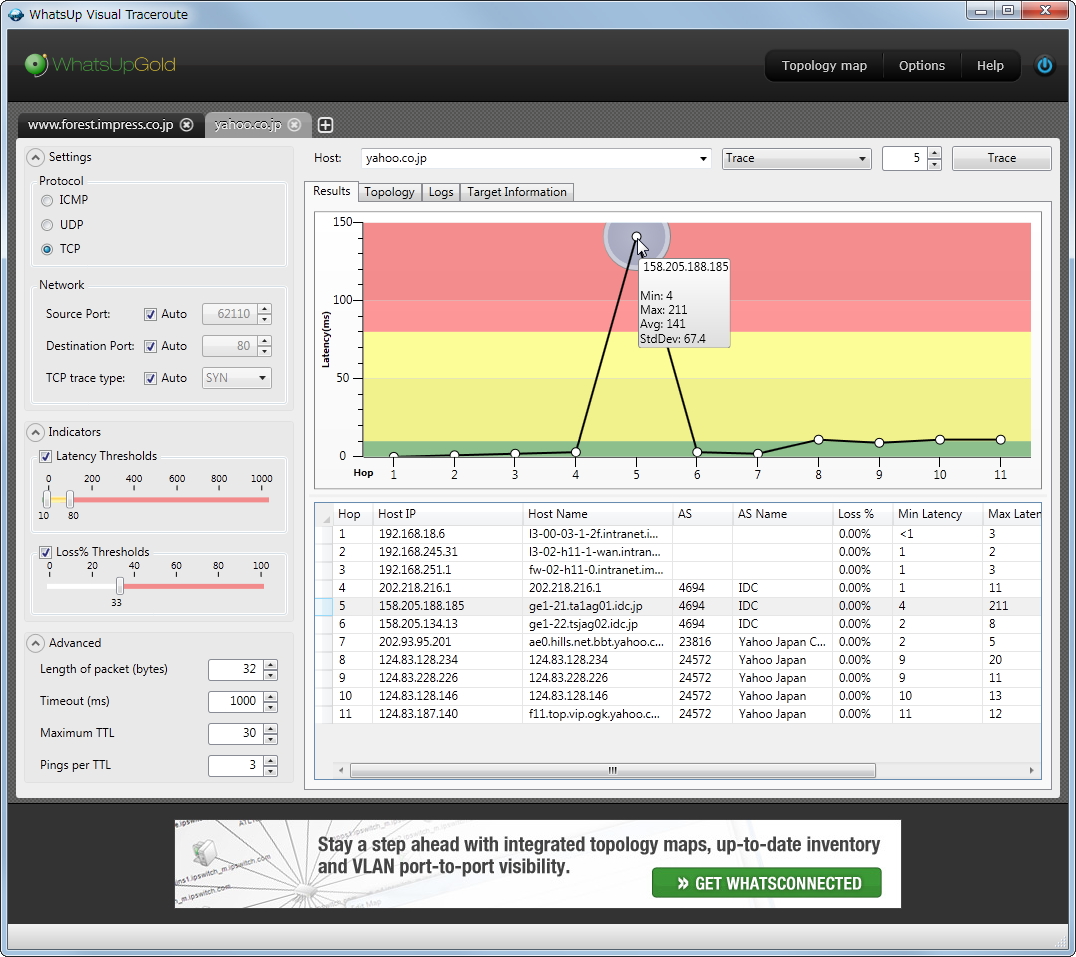The height and width of the screenshot is (957, 1076).
Task: Decrease Timeout (ms) value
Action: tap(271, 707)
